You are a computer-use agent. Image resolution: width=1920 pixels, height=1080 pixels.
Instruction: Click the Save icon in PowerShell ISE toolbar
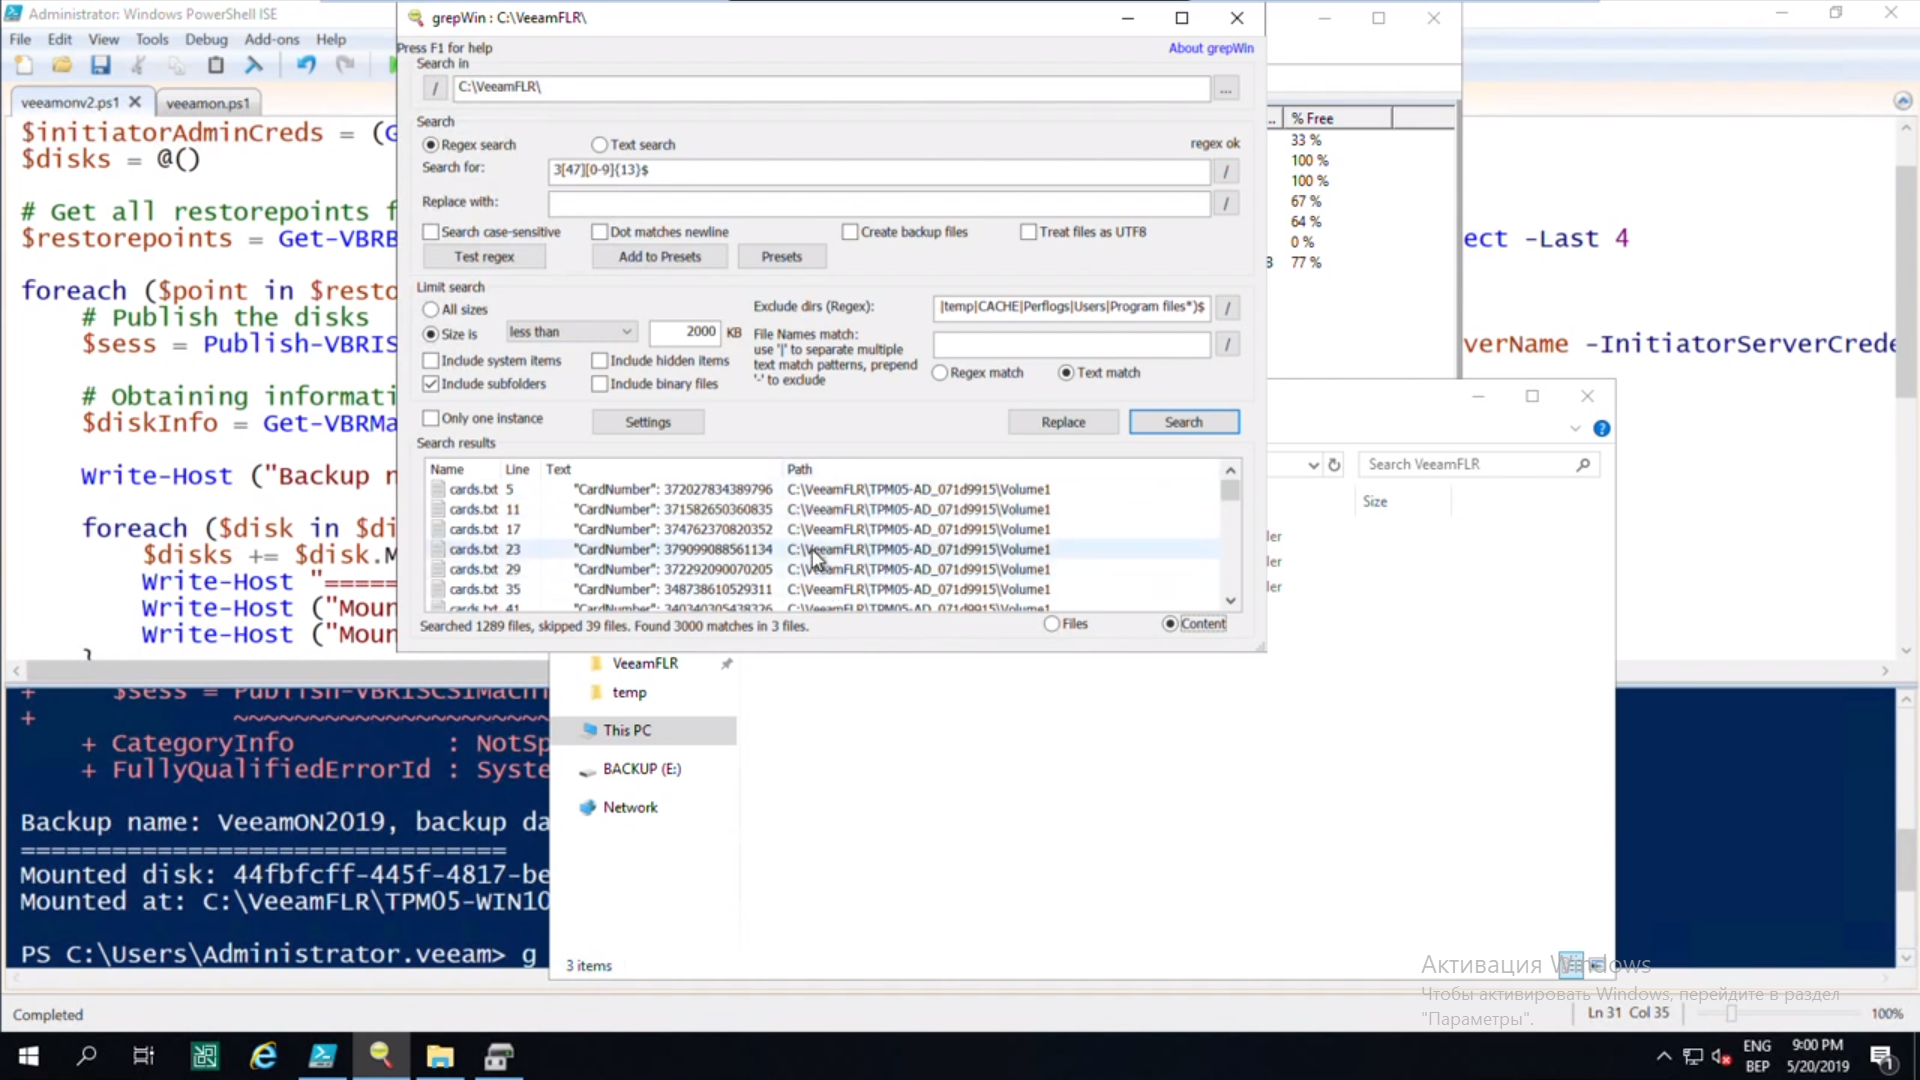click(x=100, y=66)
